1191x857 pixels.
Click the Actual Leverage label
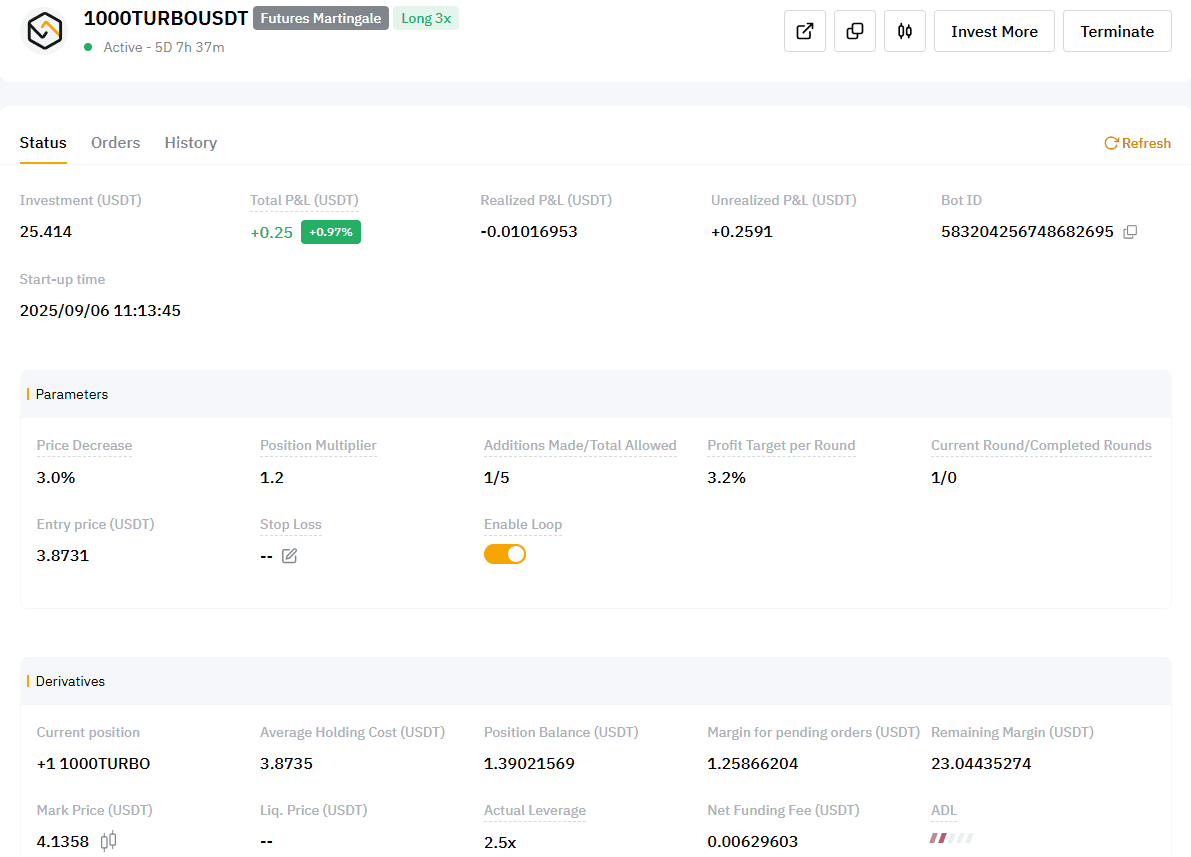(x=535, y=811)
